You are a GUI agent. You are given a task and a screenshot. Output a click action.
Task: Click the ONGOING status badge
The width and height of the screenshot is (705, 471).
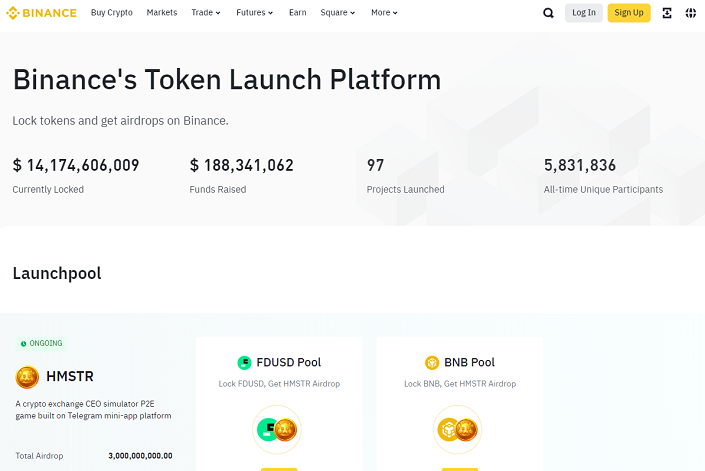[41, 343]
